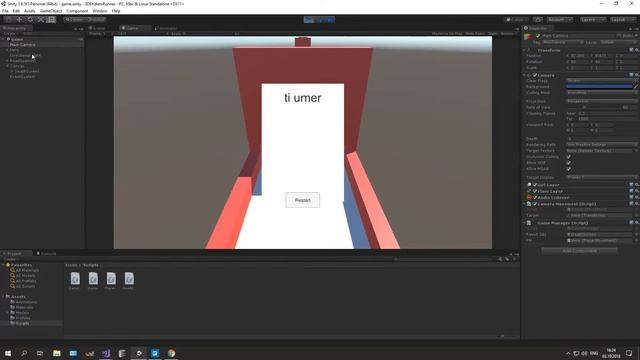This screenshot has height=360, width=640.
Task: Select the Hand tool in Unity toolbar
Action: 9,19
